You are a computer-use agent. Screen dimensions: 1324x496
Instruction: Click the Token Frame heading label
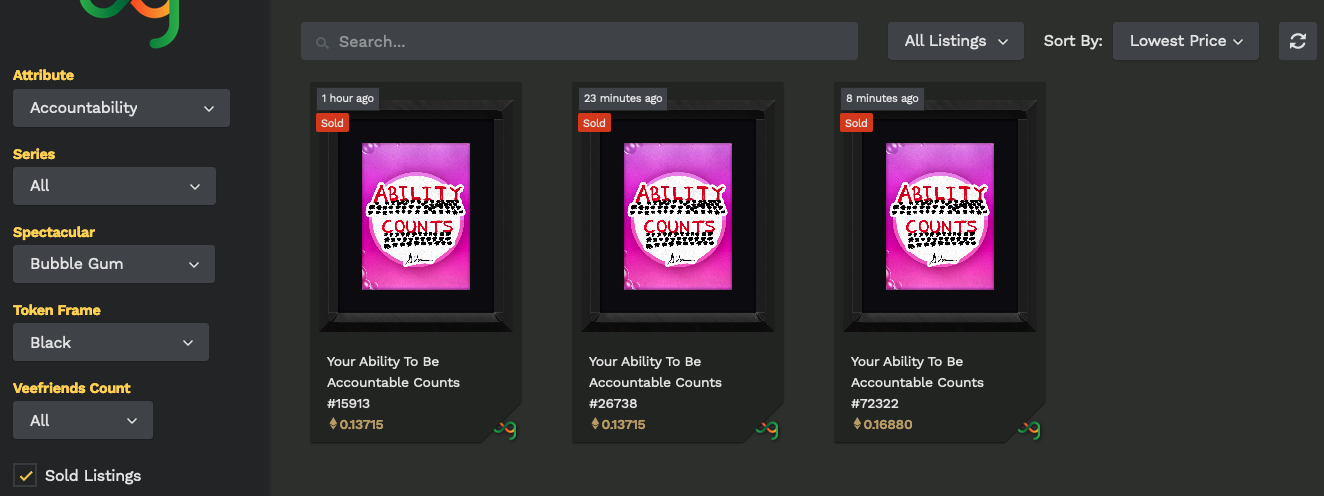[x=57, y=310]
